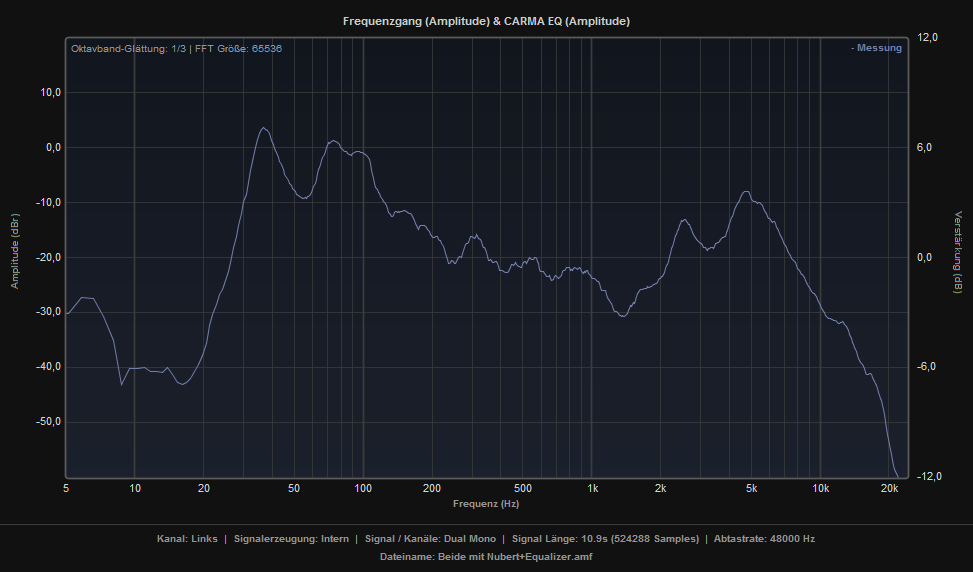This screenshot has width=973, height=572.
Task: Click the curve peak near 37 Hz
Action: coord(263,128)
